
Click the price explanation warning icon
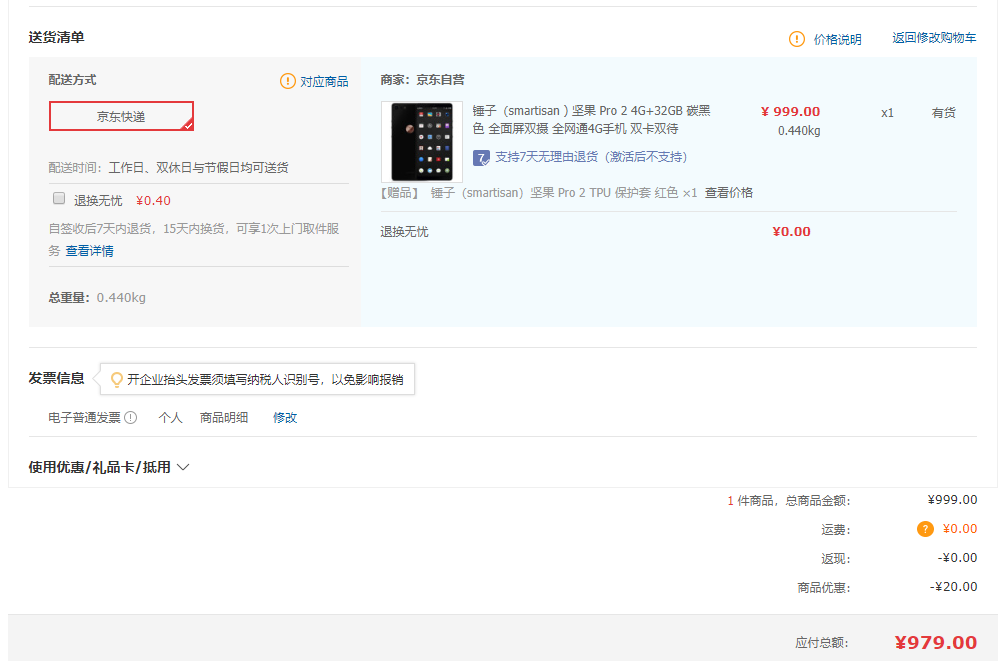(796, 39)
